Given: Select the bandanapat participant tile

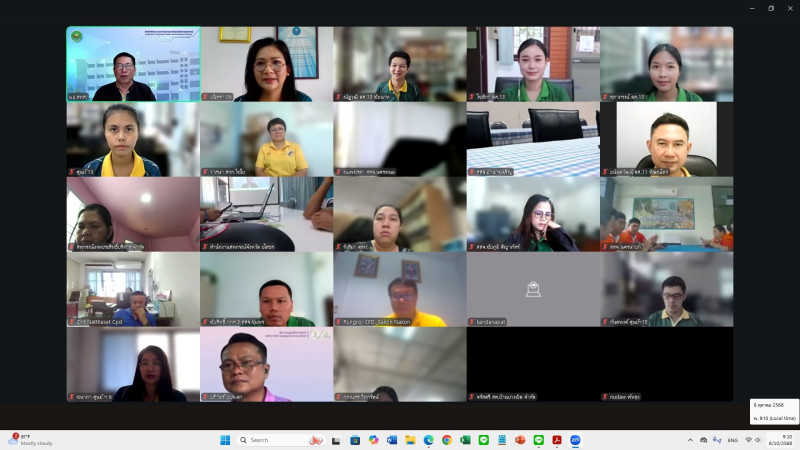Looking at the screenshot, I should [x=533, y=289].
